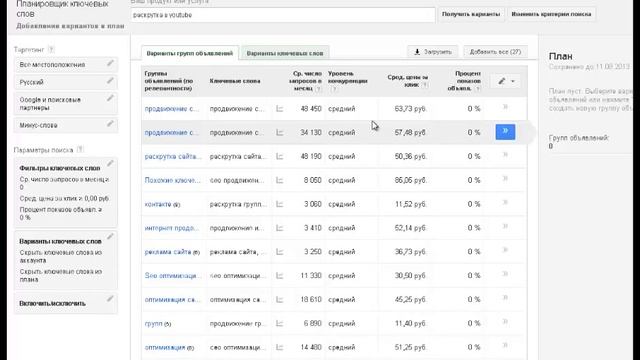Show trend chart icon for раскрутка сайта row
Screen dimensions: 640x360
(x=280, y=156)
